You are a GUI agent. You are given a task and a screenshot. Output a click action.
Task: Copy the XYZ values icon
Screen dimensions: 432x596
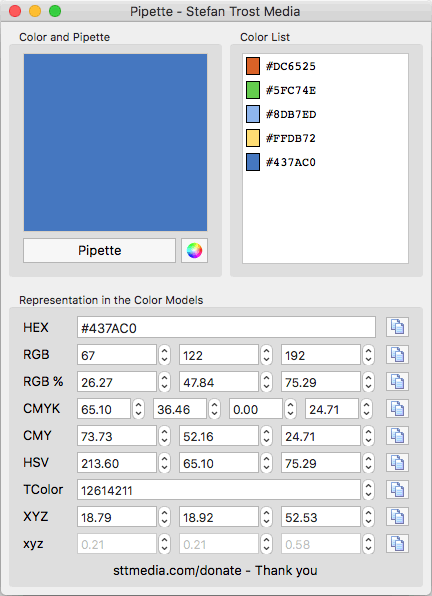click(397, 517)
